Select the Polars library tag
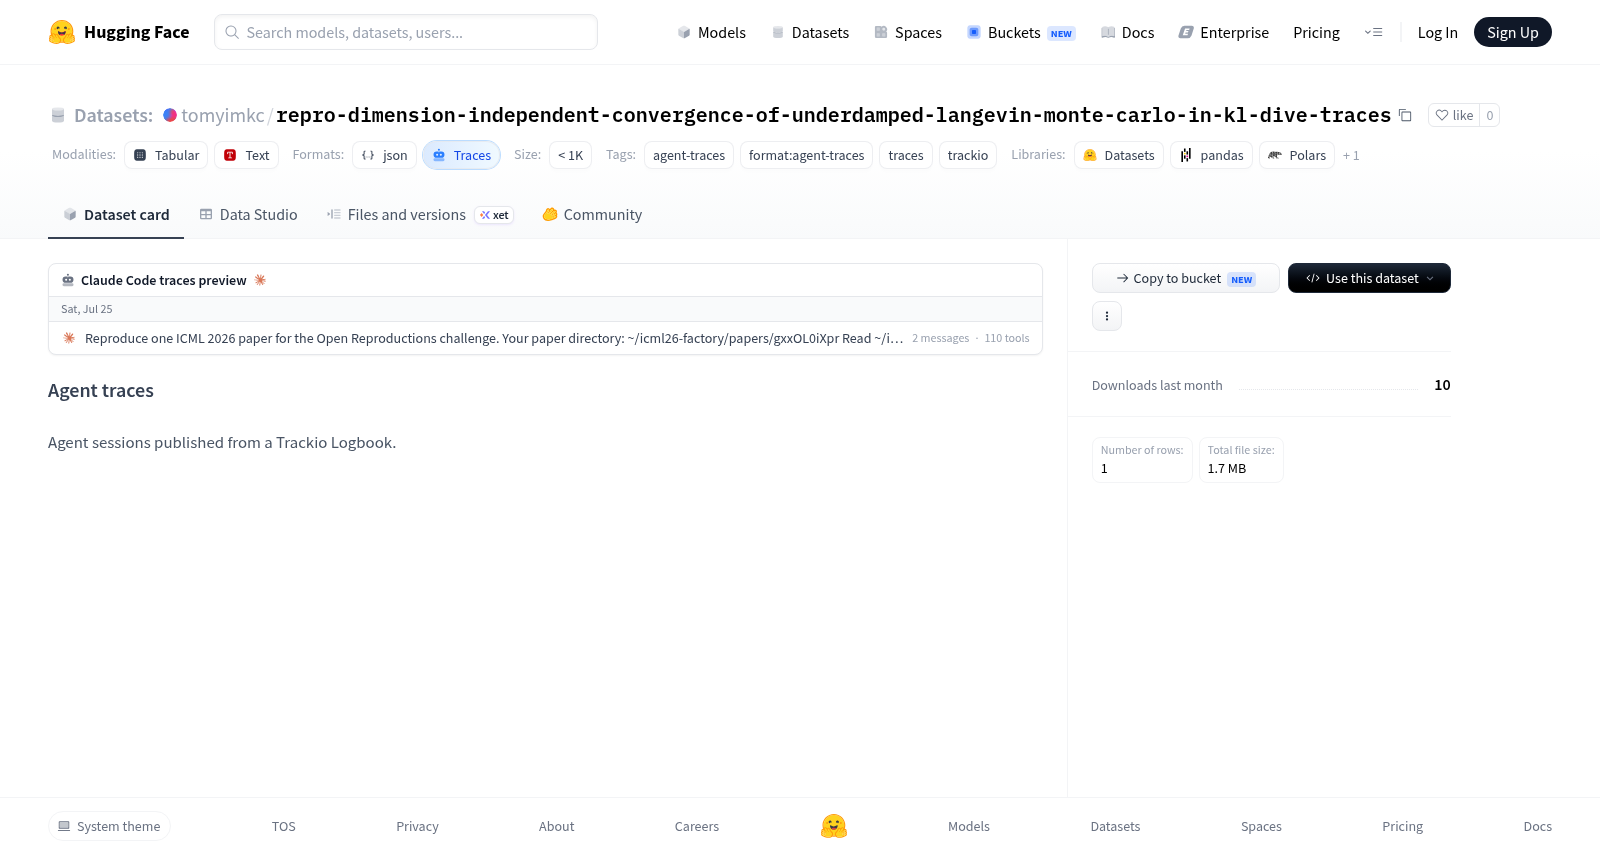 click(x=1297, y=155)
